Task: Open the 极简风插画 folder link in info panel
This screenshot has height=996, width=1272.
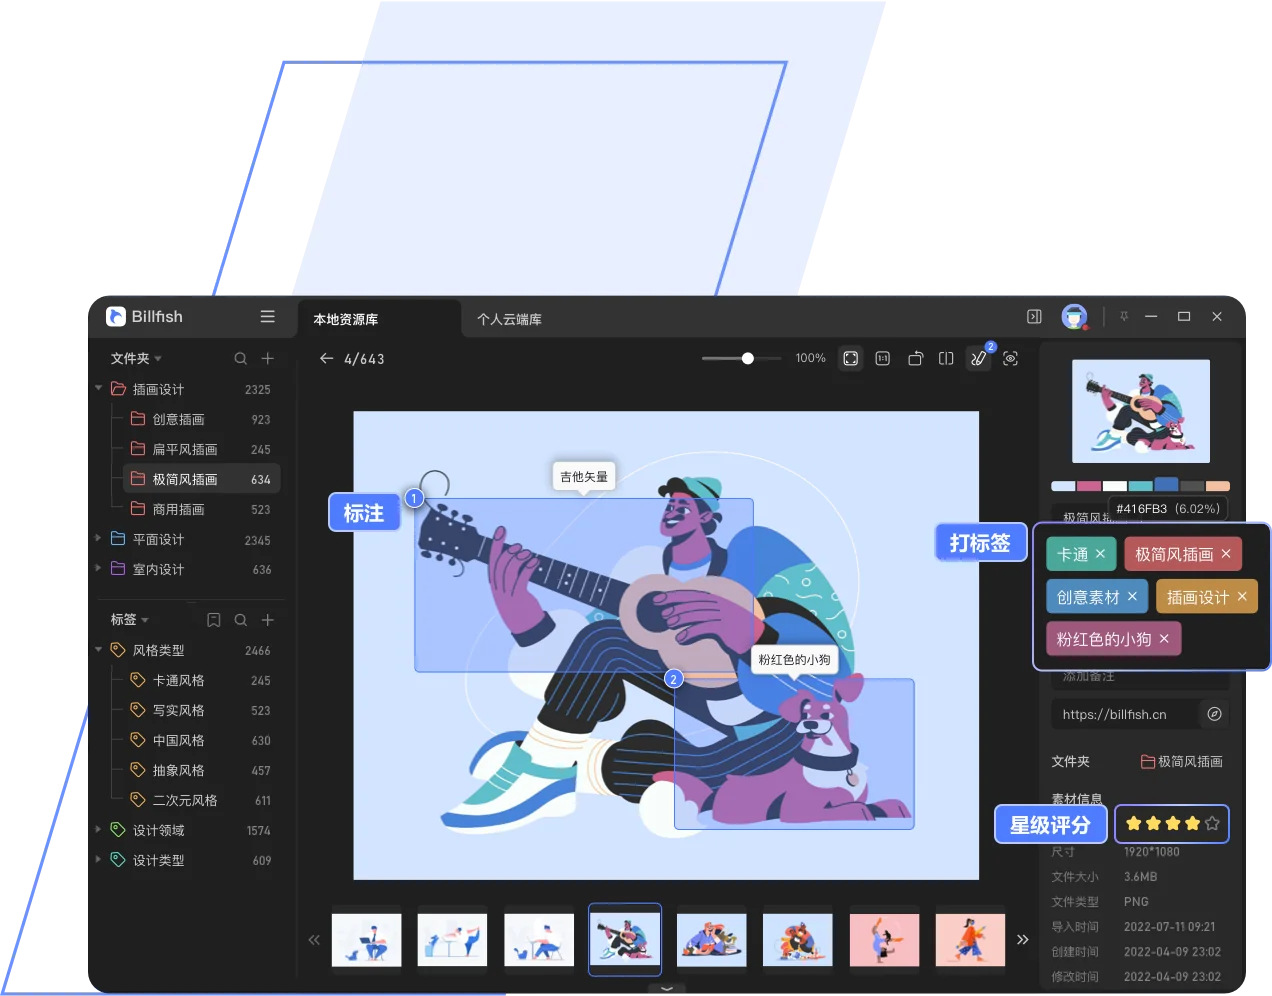Action: (x=1182, y=762)
